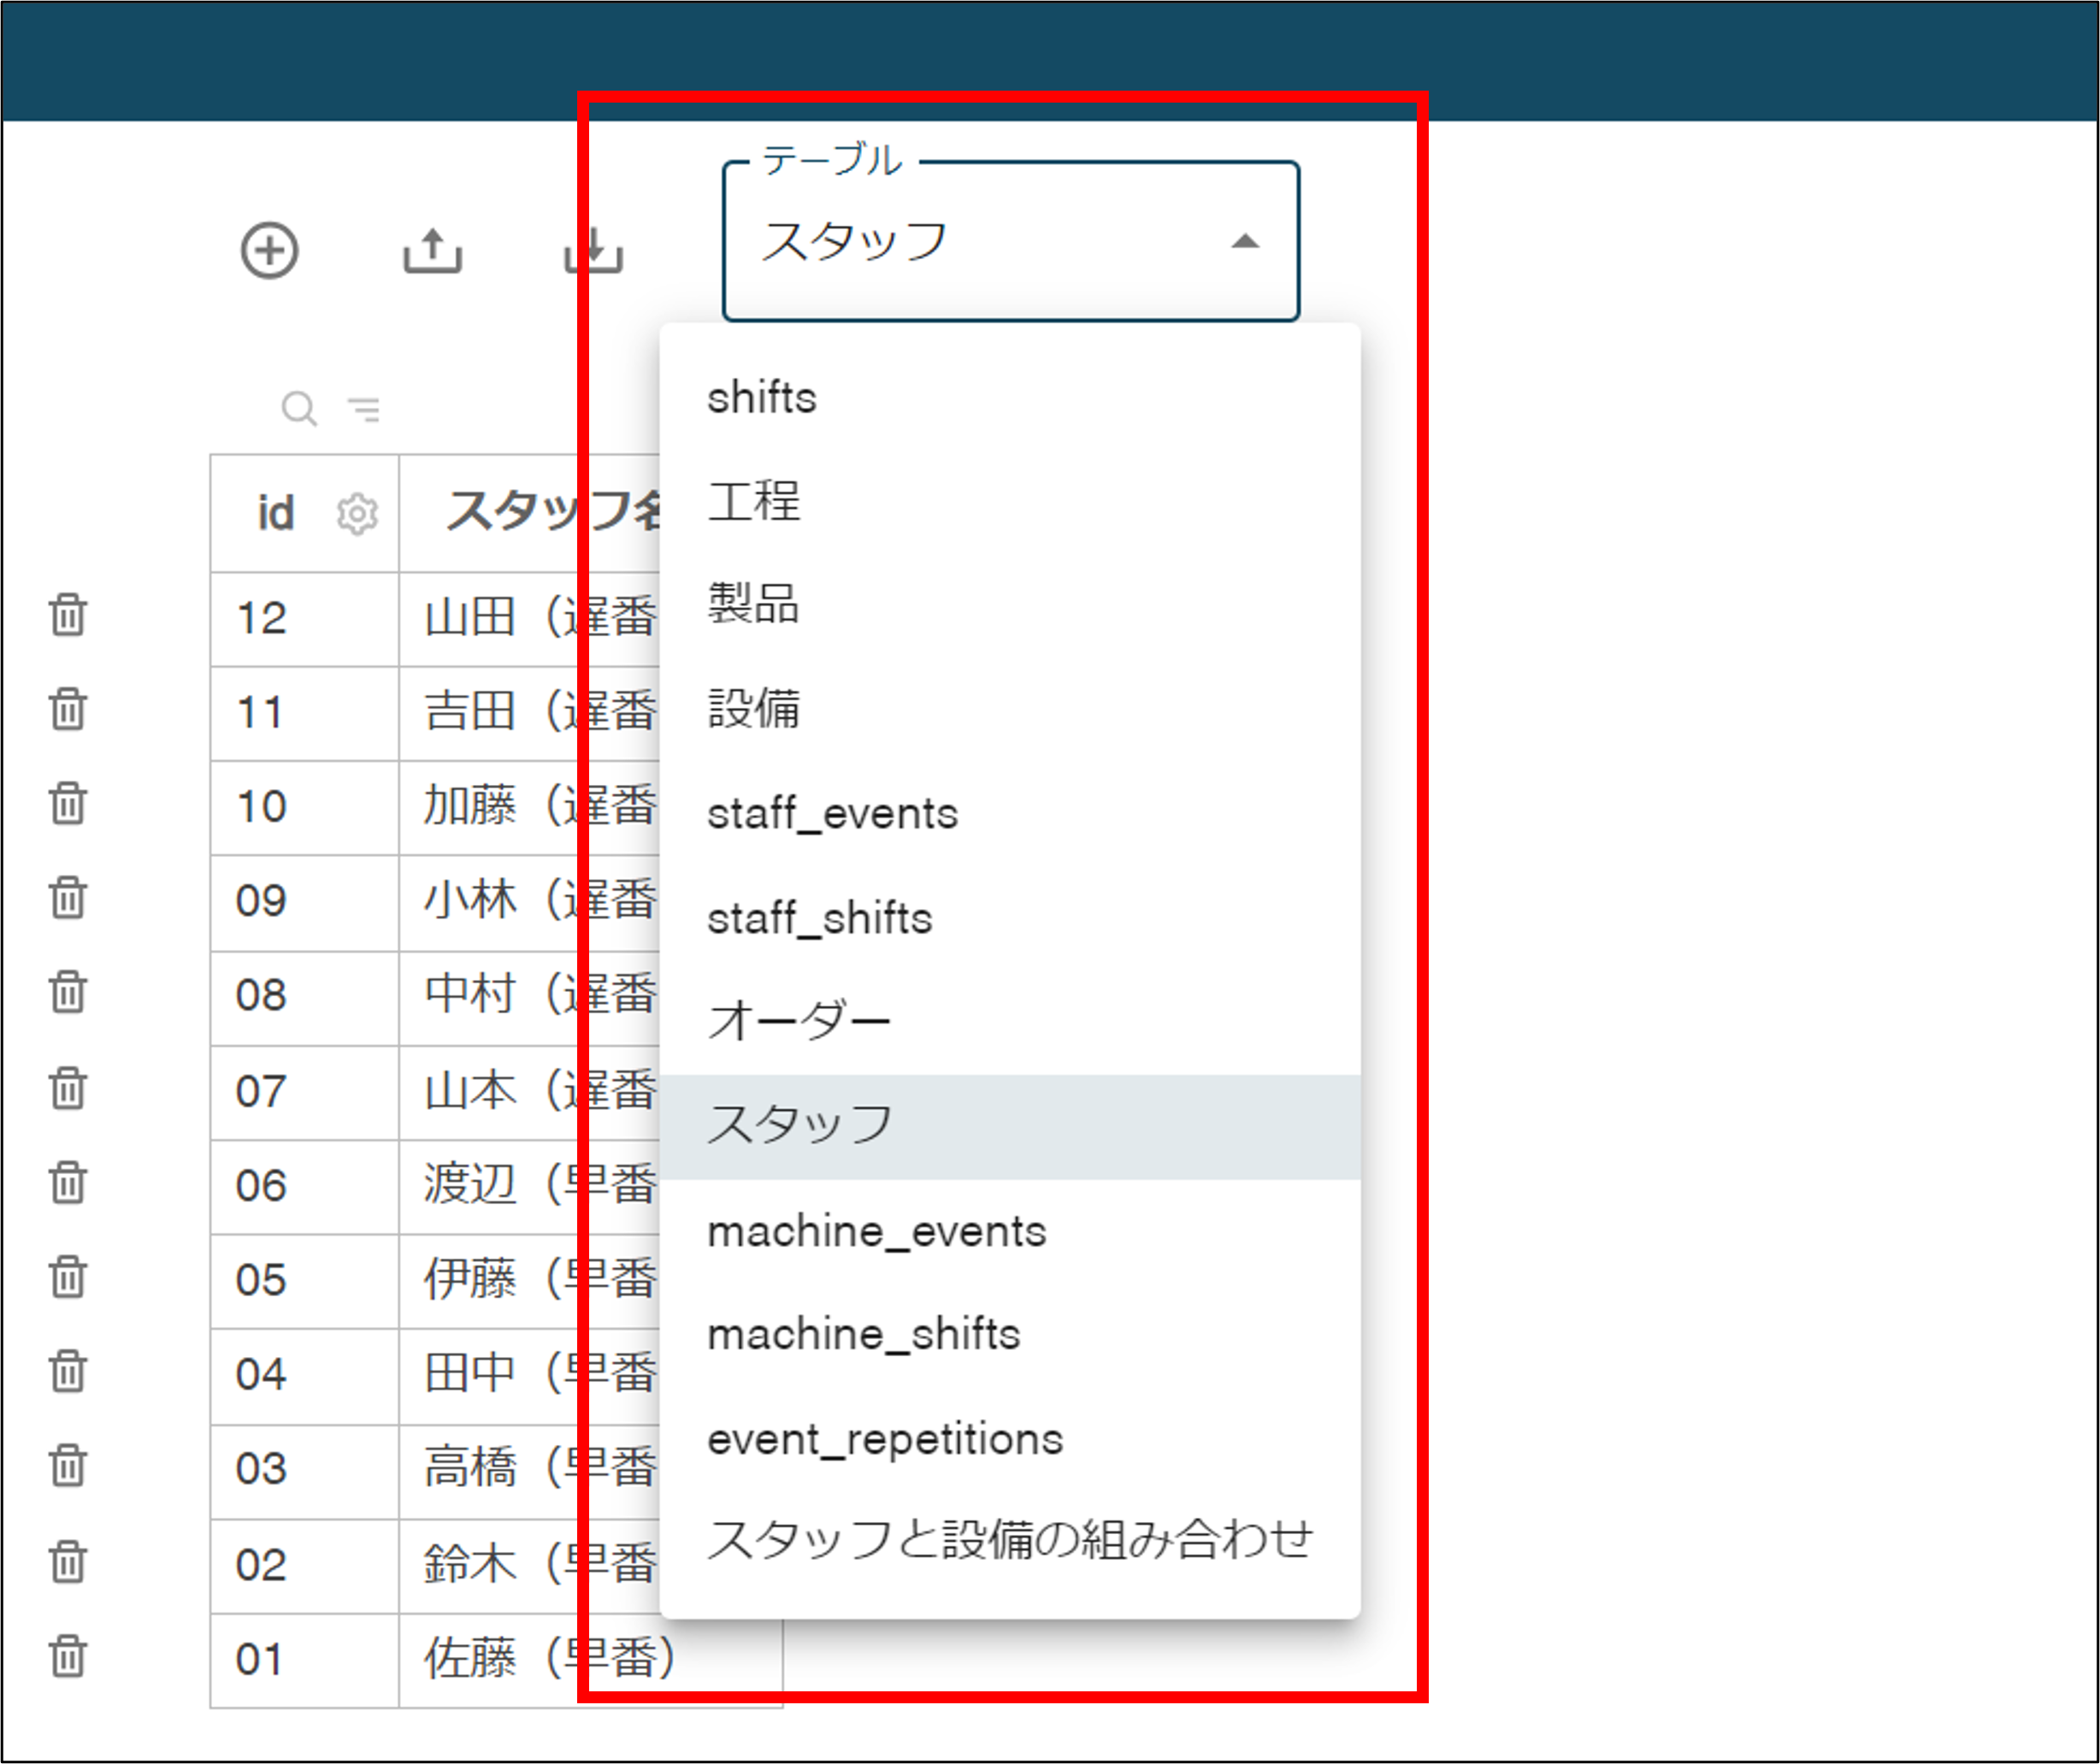Screen dimensions: 2100x1764
Task: Click the id cell 02
Action: tap(304, 1566)
